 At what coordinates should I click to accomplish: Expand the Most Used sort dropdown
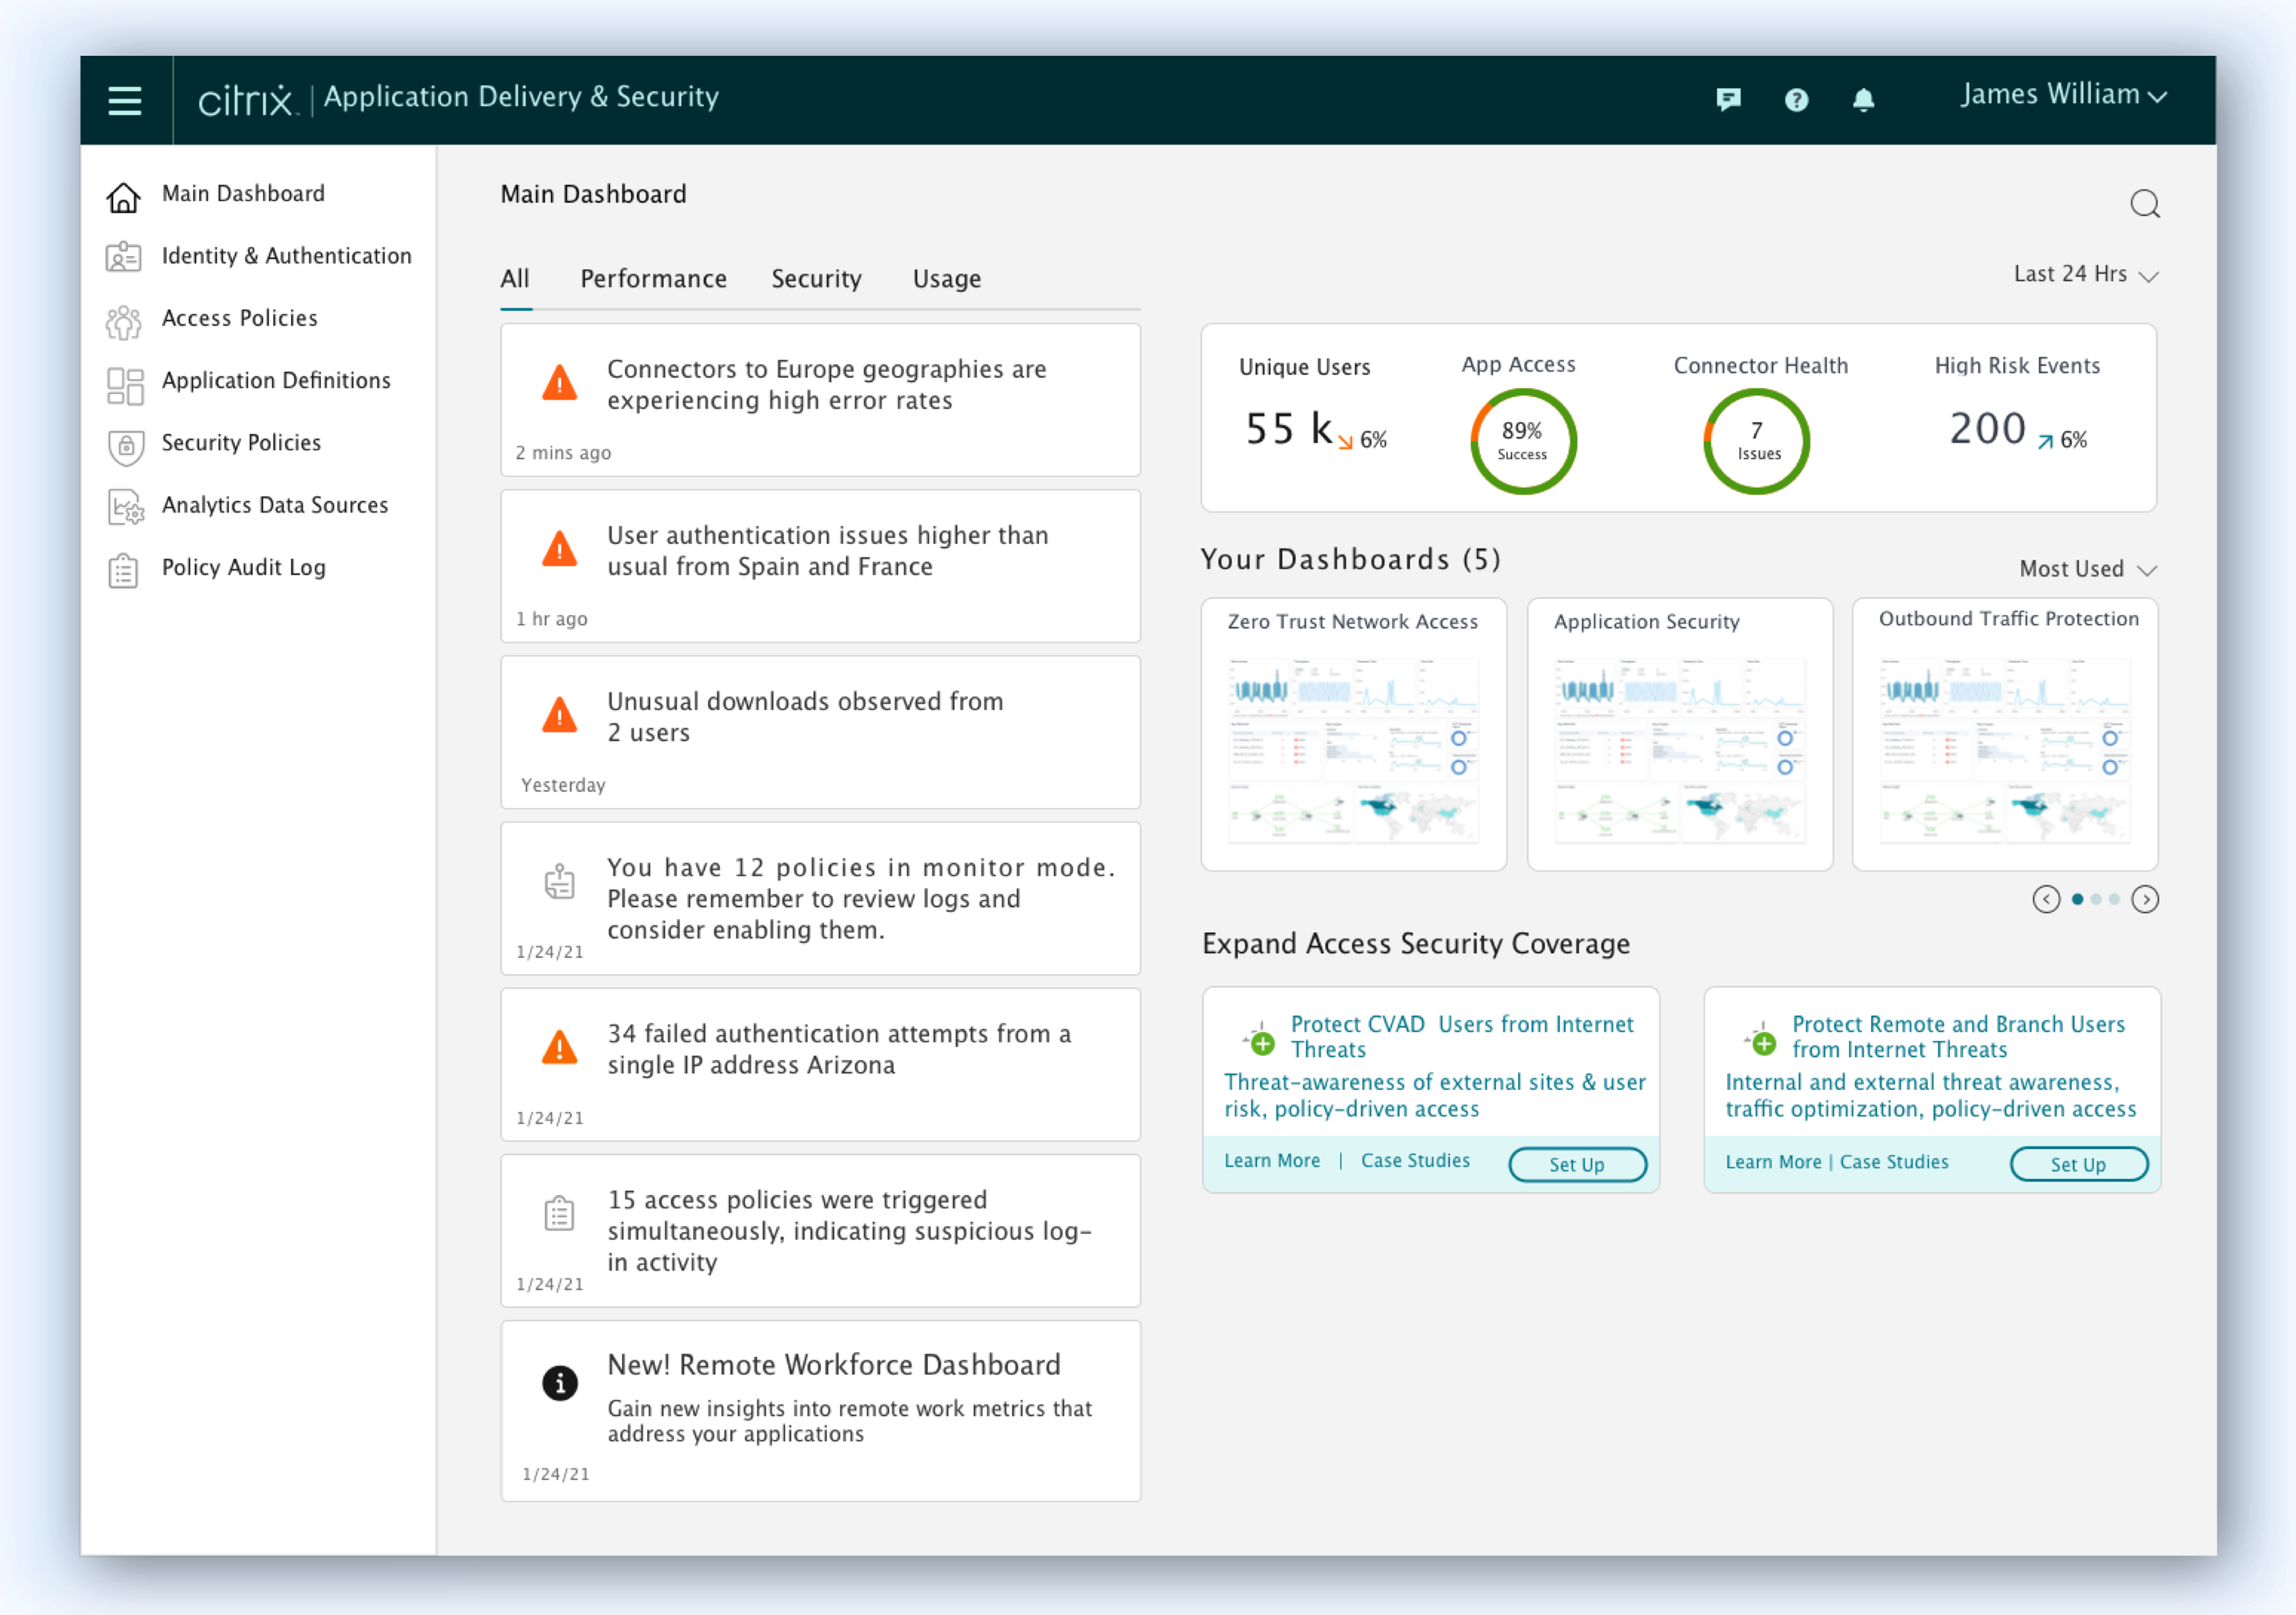2087,569
